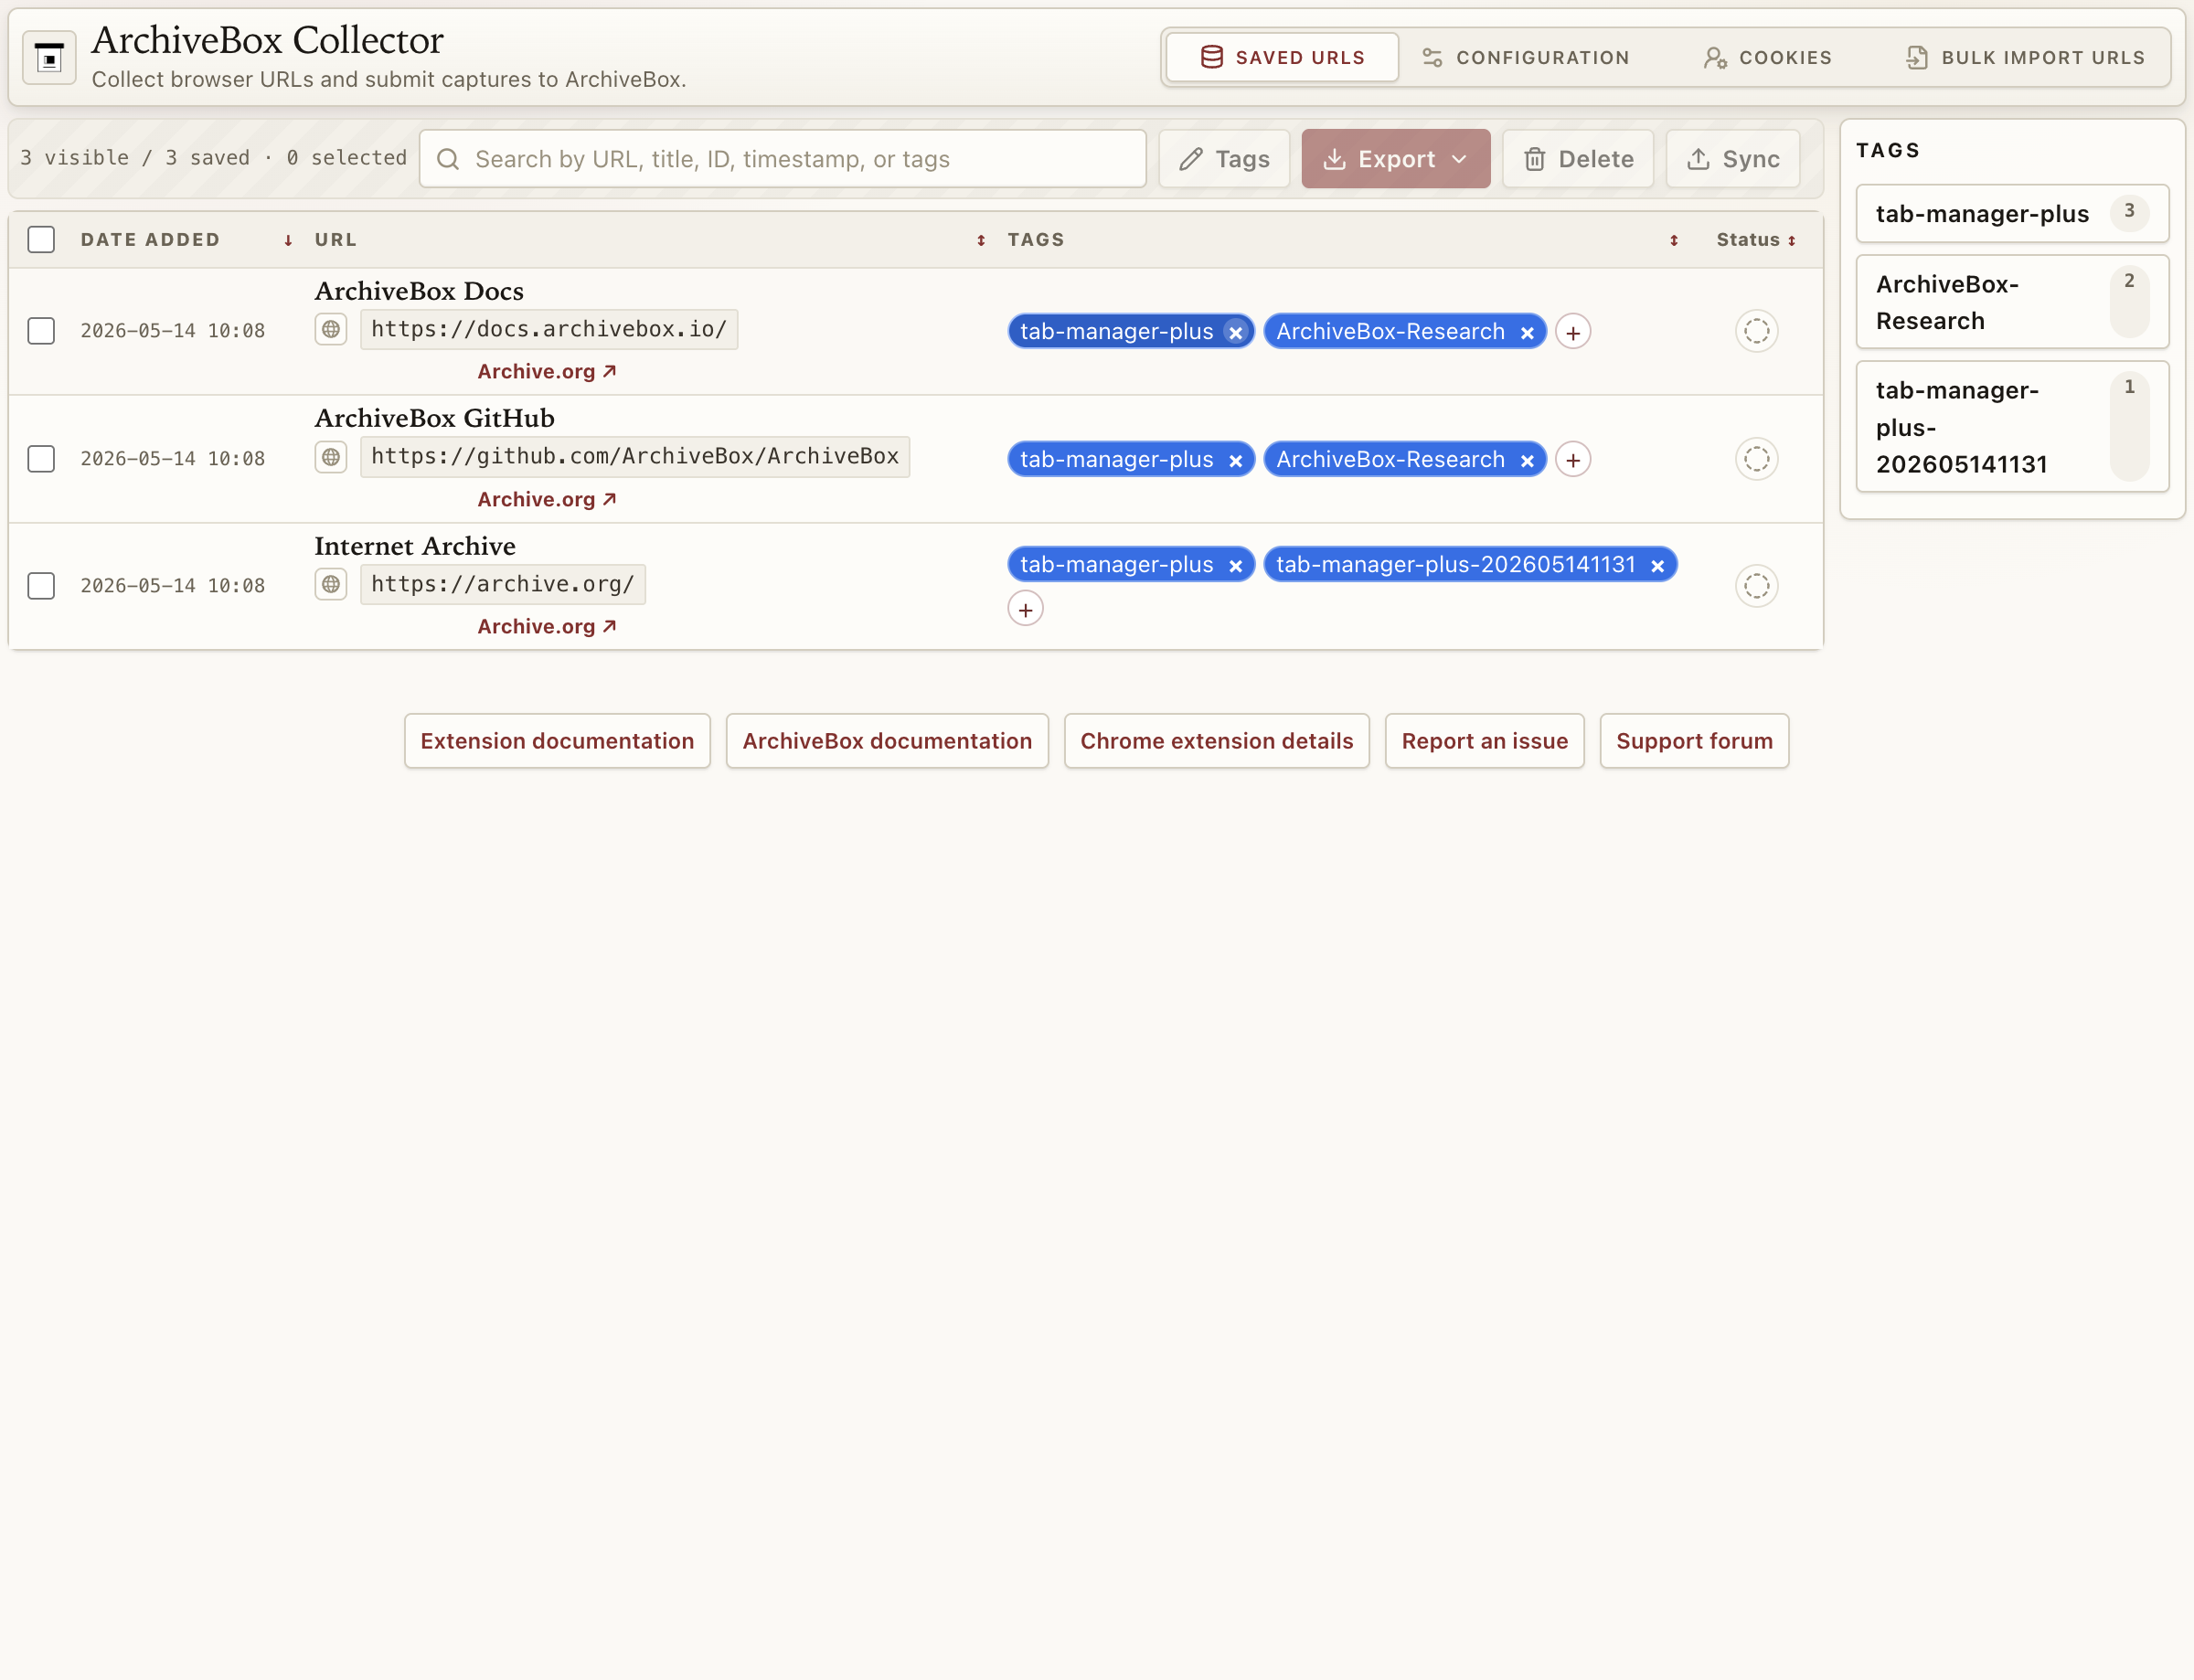2194x1680 pixels.
Task: Remove tab-manager-plus tag from Internet Archive
Action: coord(1236,566)
